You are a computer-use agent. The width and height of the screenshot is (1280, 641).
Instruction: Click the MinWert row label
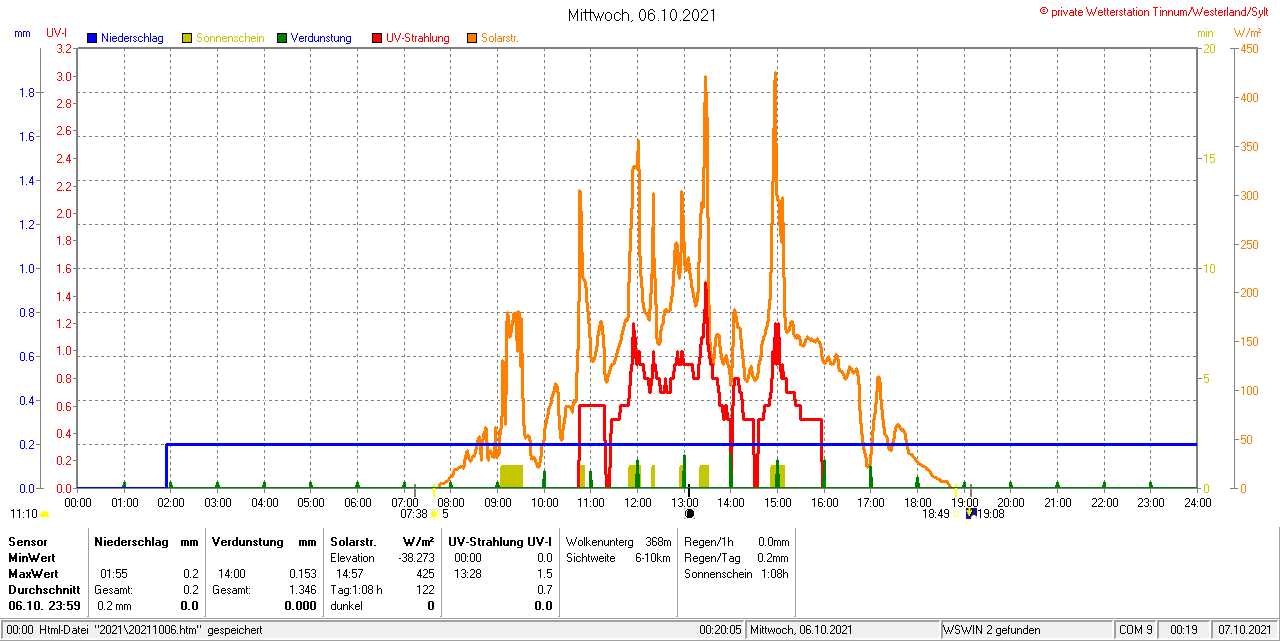32,557
